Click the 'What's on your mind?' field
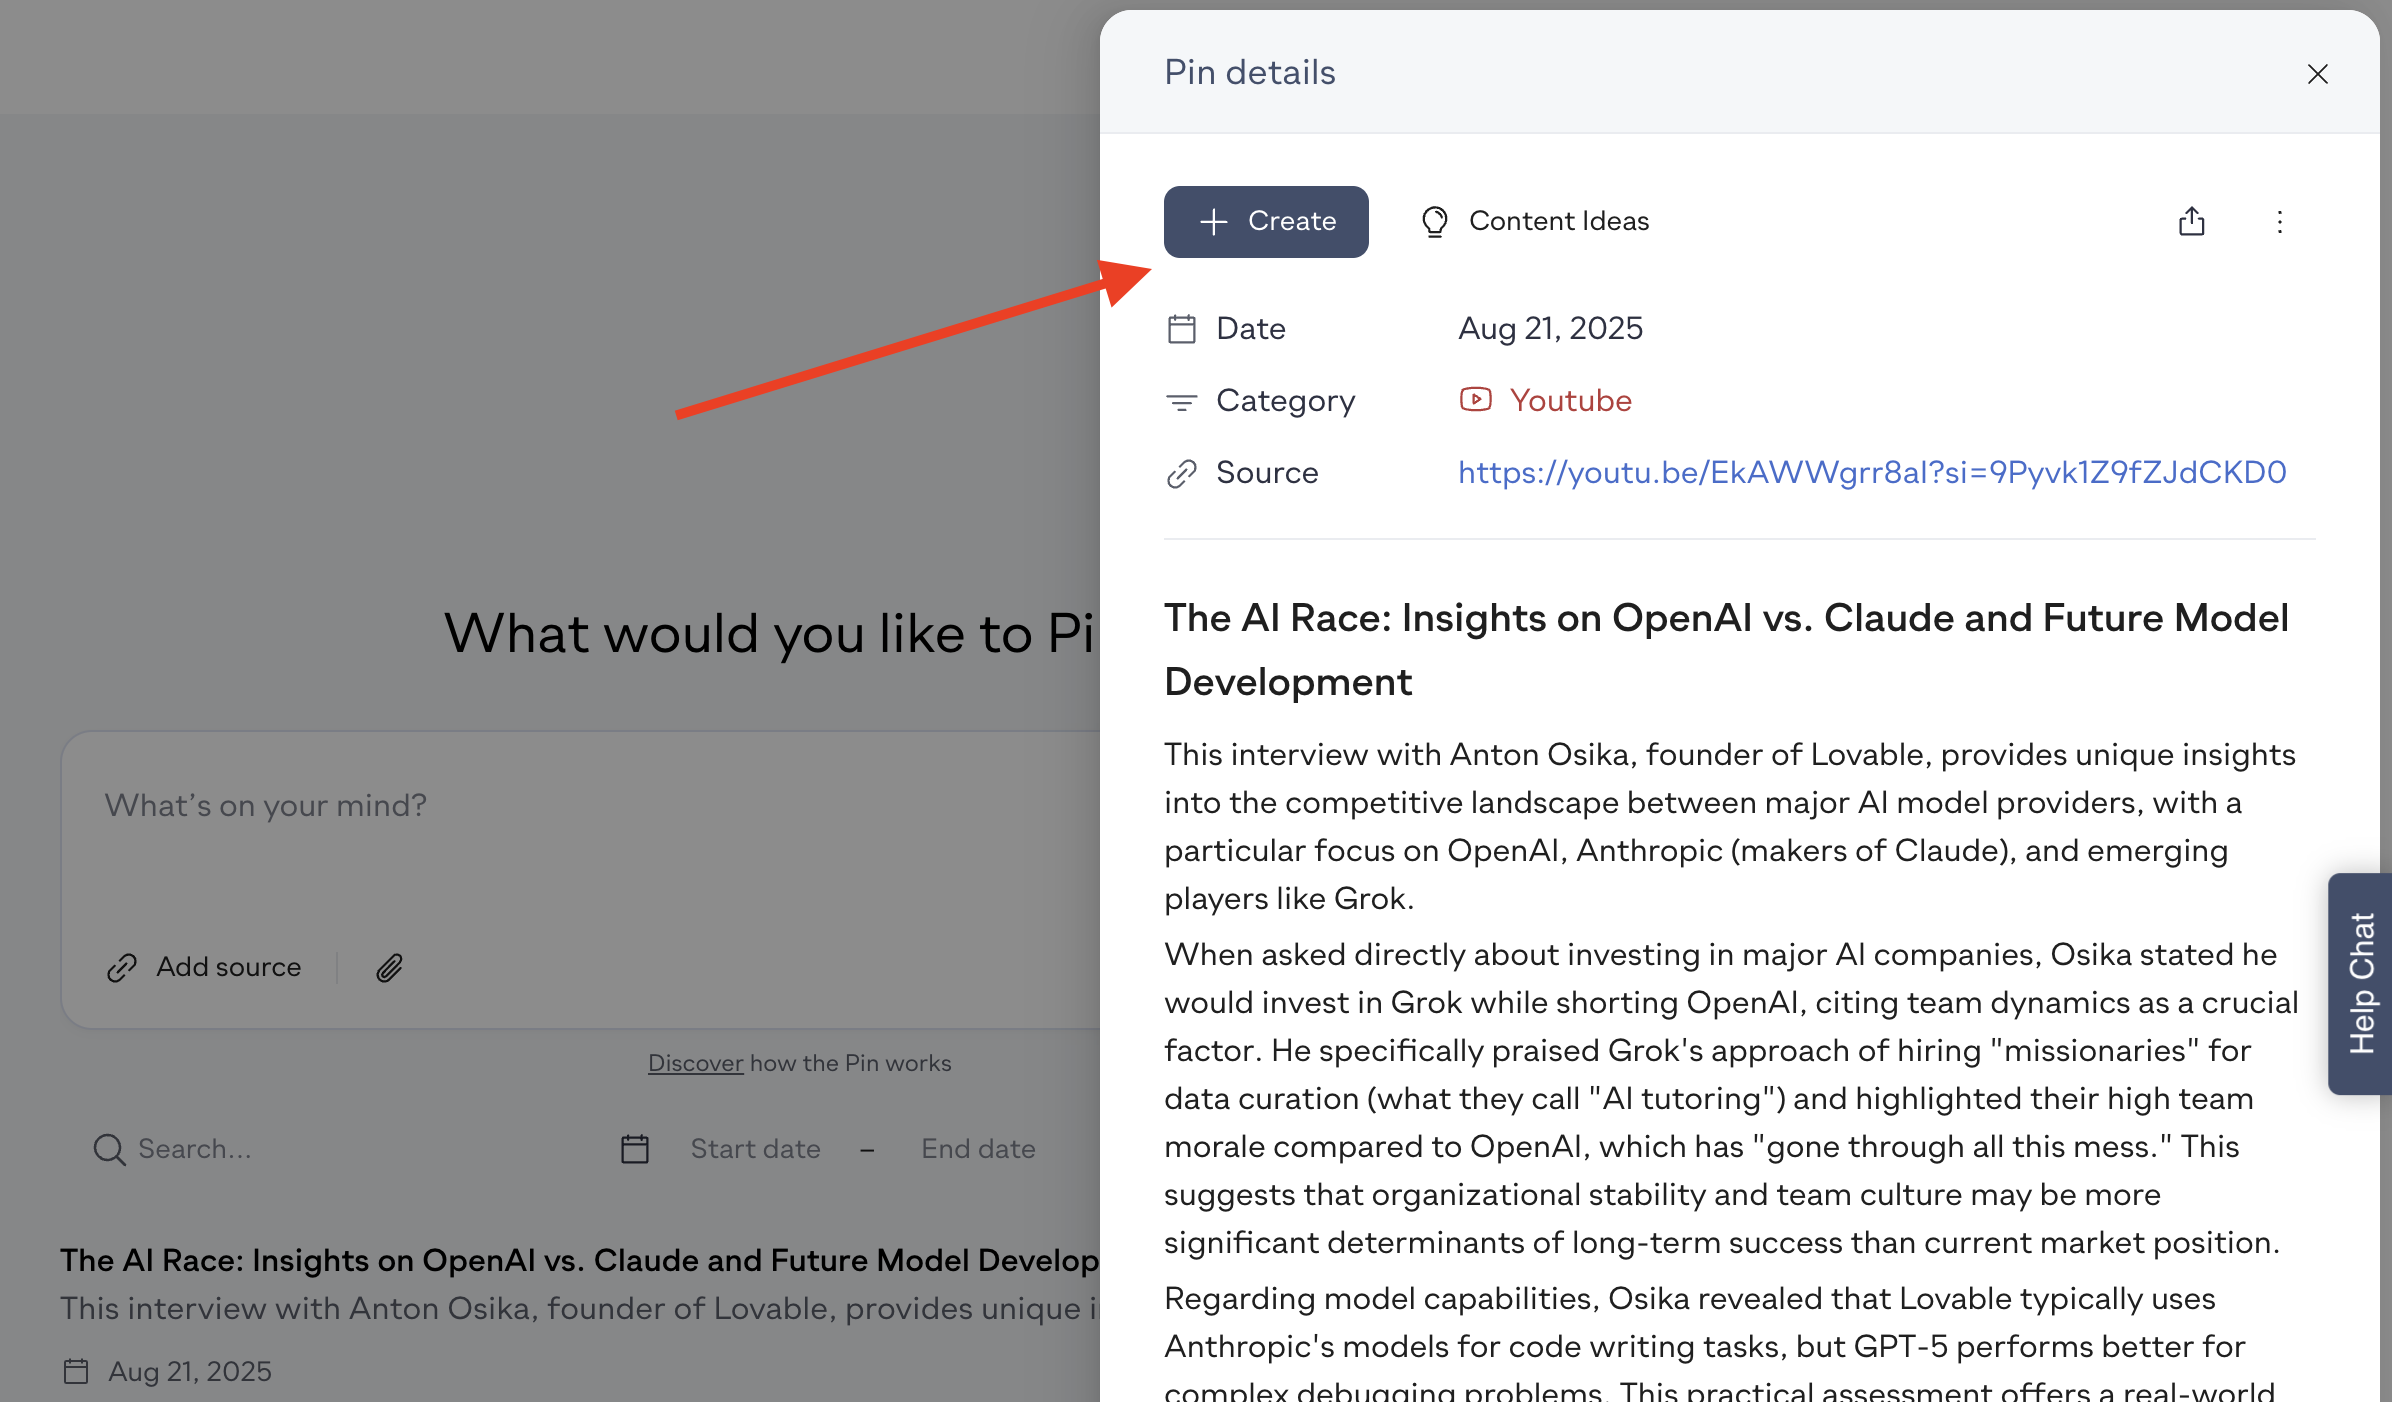Image resolution: width=2392 pixels, height=1402 pixels. point(580,805)
